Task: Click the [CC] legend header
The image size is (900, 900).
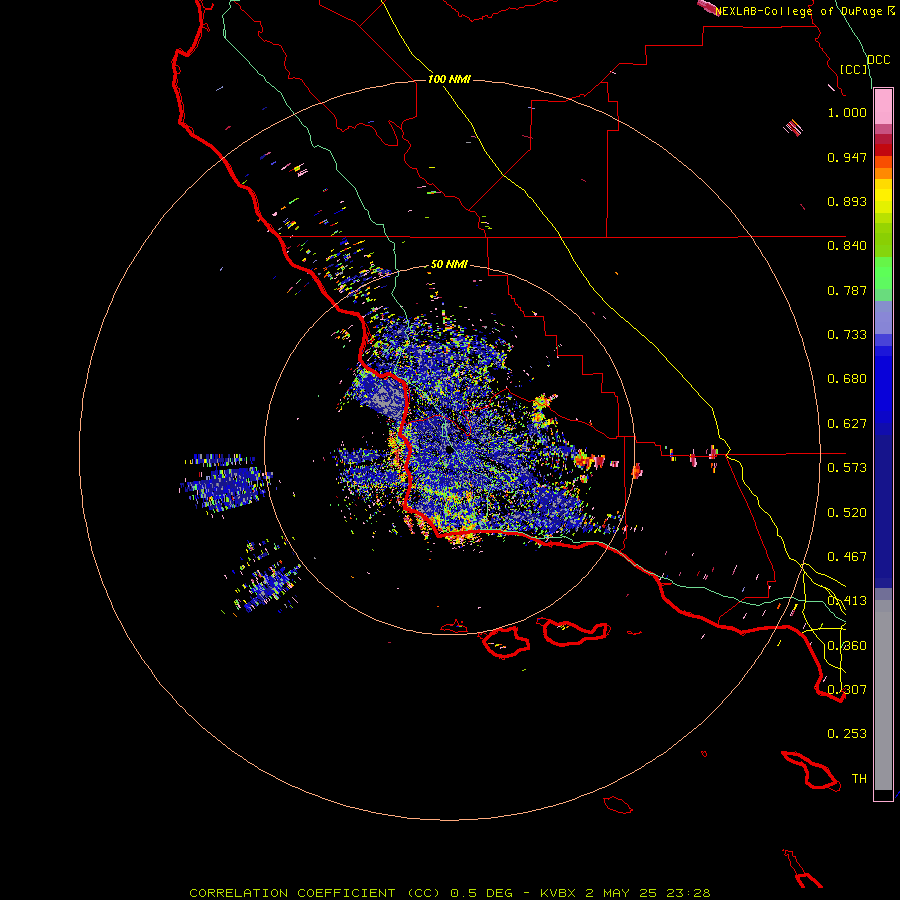Action: point(854,69)
